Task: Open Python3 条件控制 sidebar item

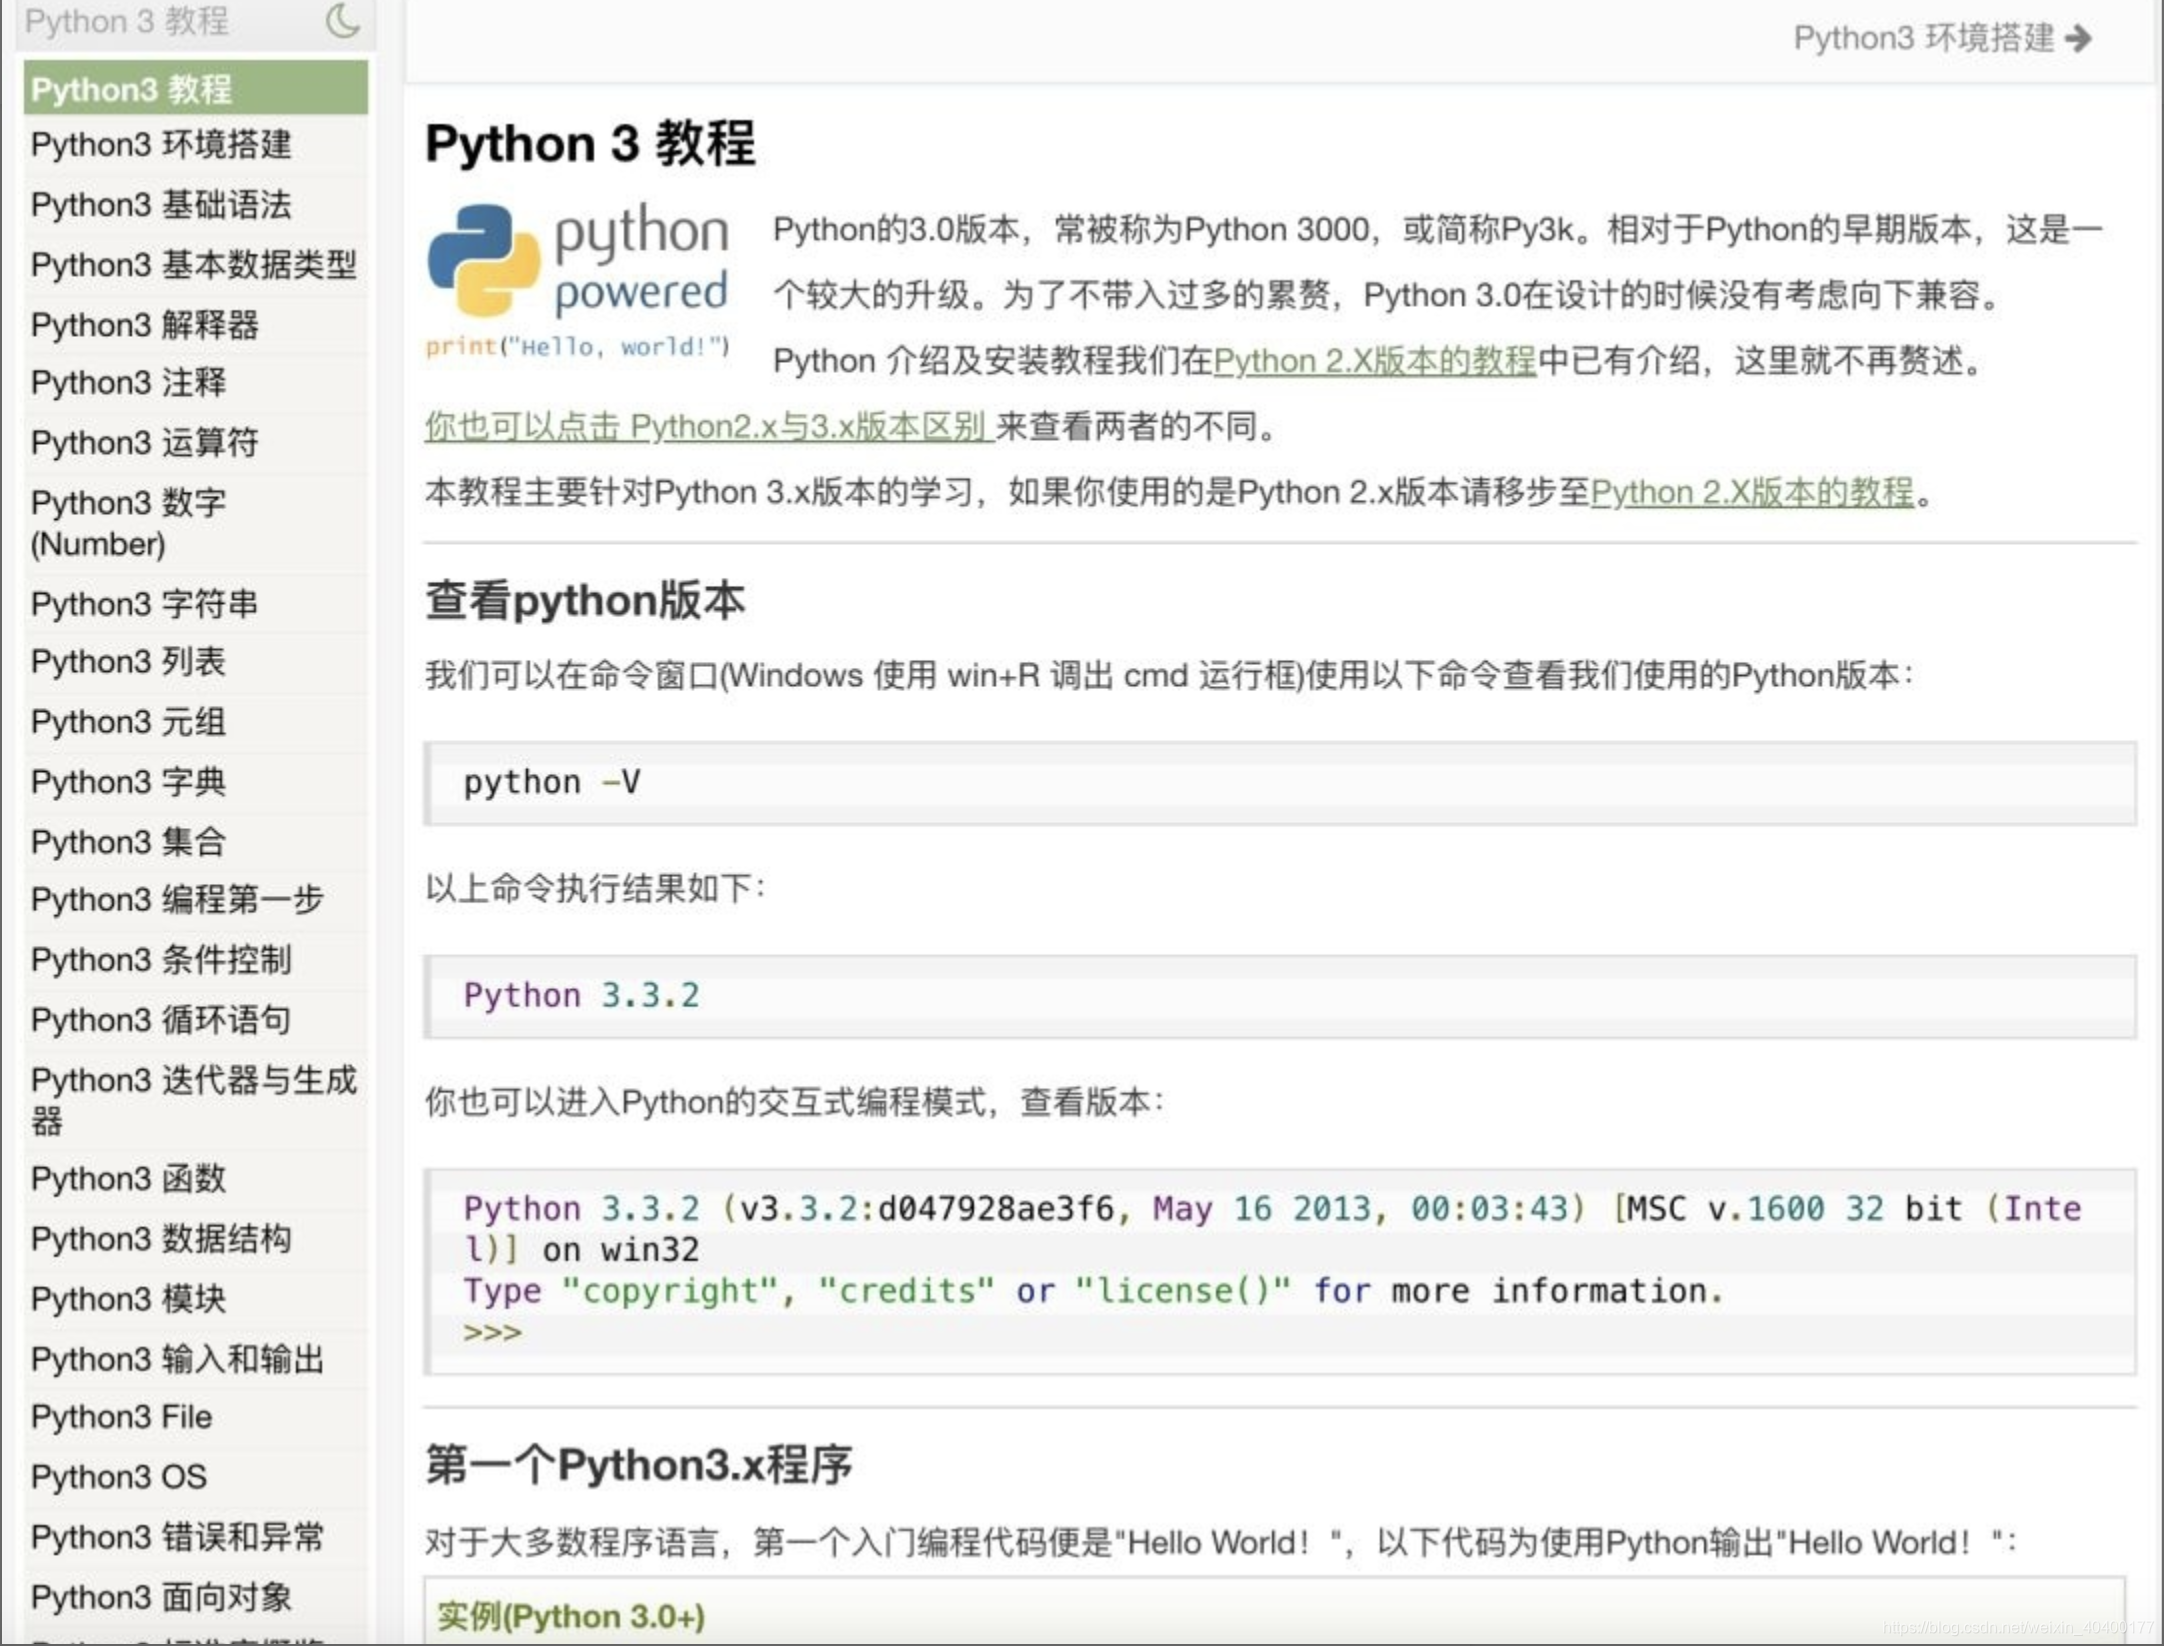Action: coord(161,960)
